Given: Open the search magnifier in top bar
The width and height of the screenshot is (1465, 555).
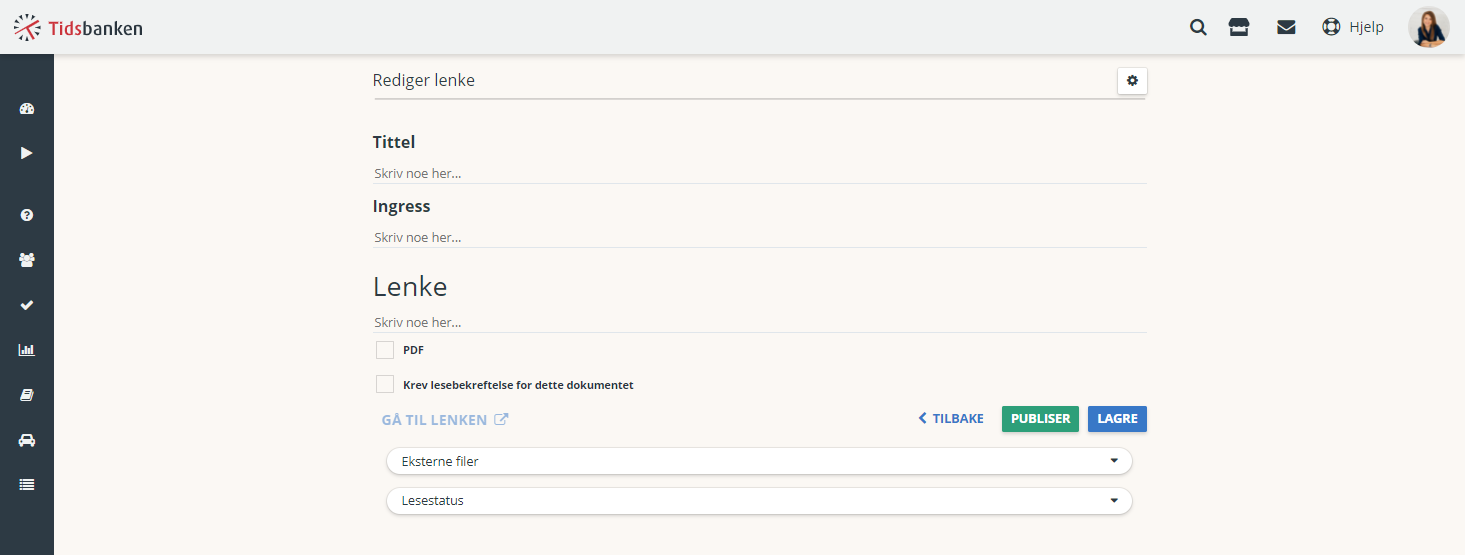Looking at the screenshot, I should pos(1198,27).
